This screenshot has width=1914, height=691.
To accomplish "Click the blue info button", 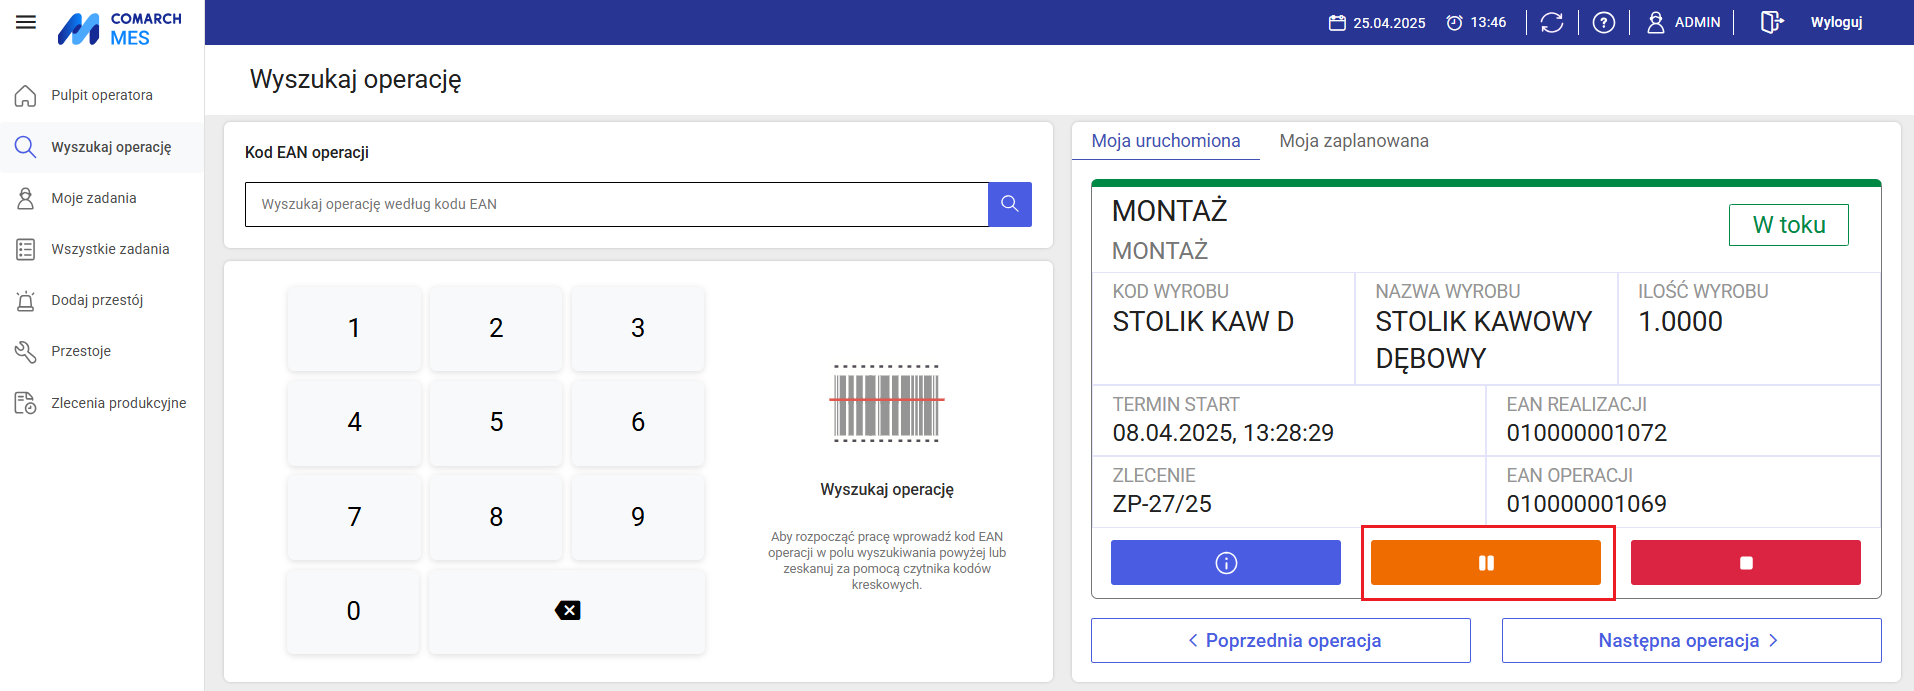I will point(1225,563).
